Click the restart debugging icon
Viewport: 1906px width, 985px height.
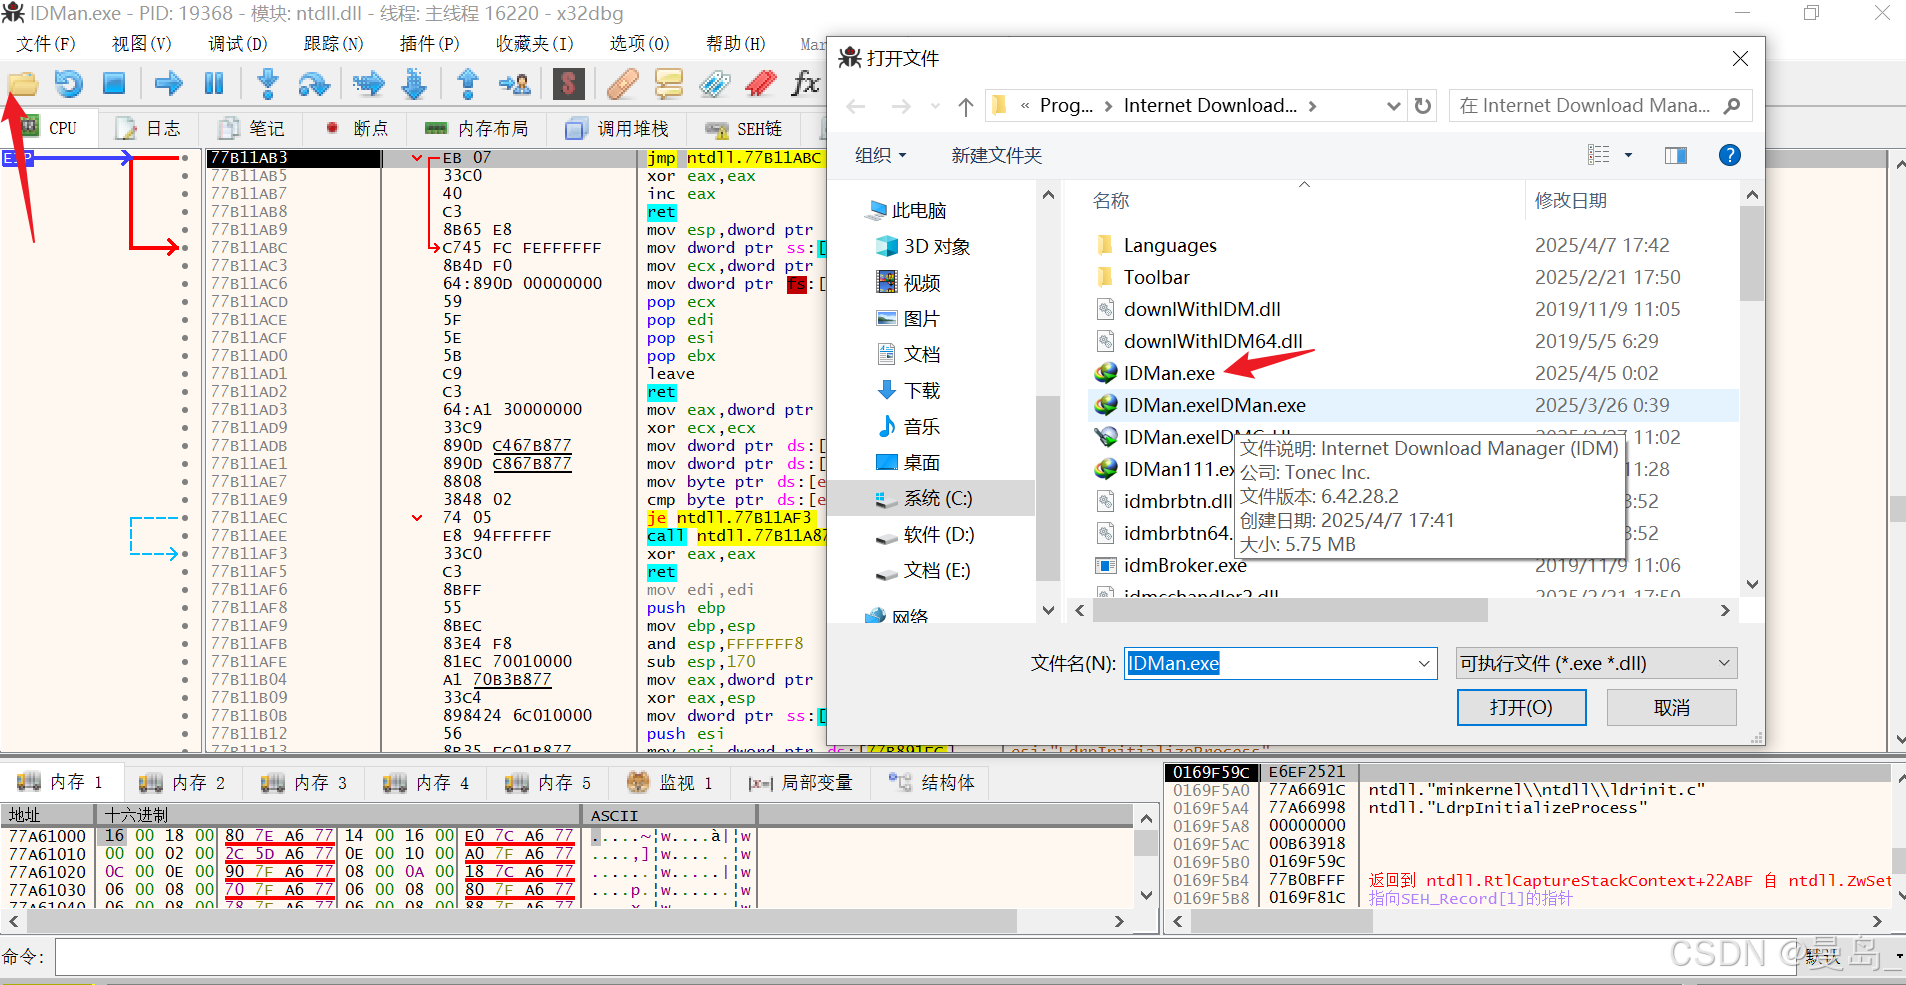68,83
